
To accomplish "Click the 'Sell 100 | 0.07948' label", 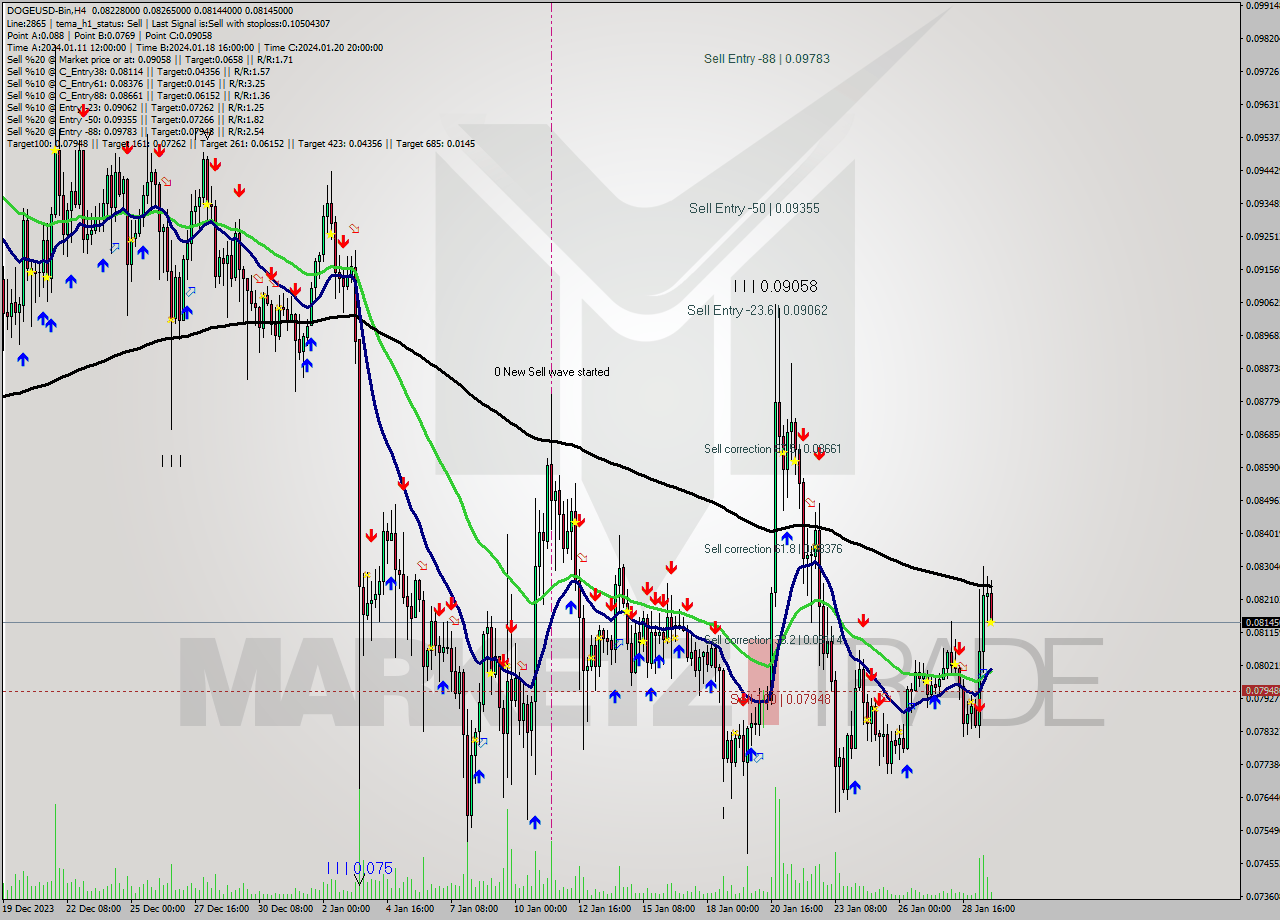I will coord(780,699).
